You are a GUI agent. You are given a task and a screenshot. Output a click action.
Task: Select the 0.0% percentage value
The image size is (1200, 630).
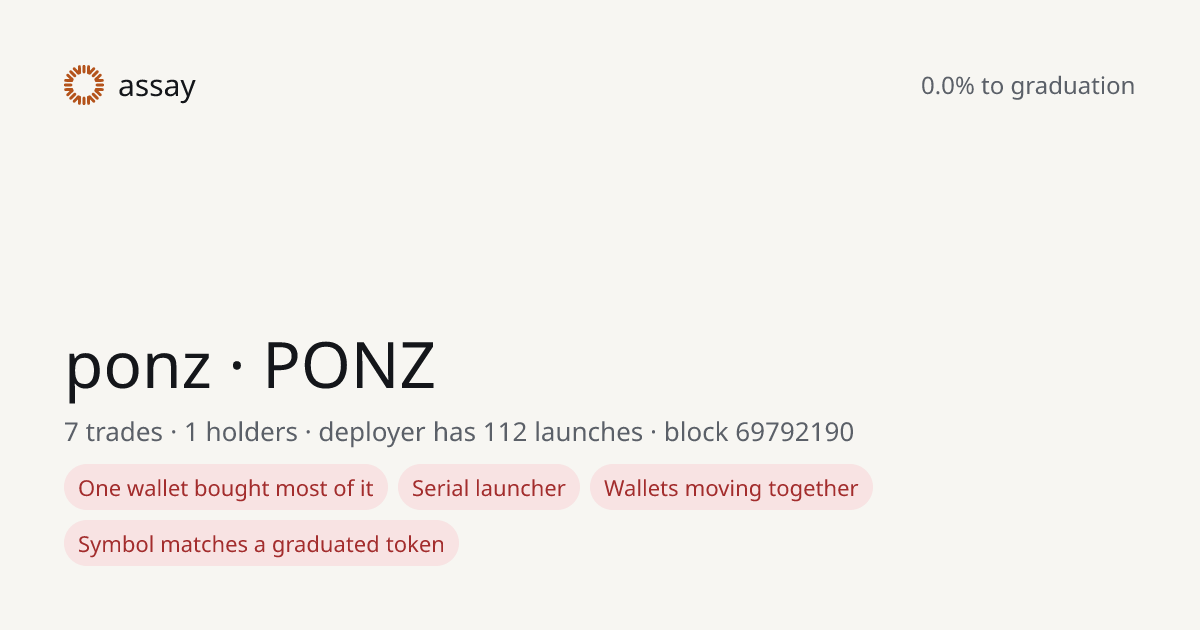pyautogui.click(x=948, y=86)
